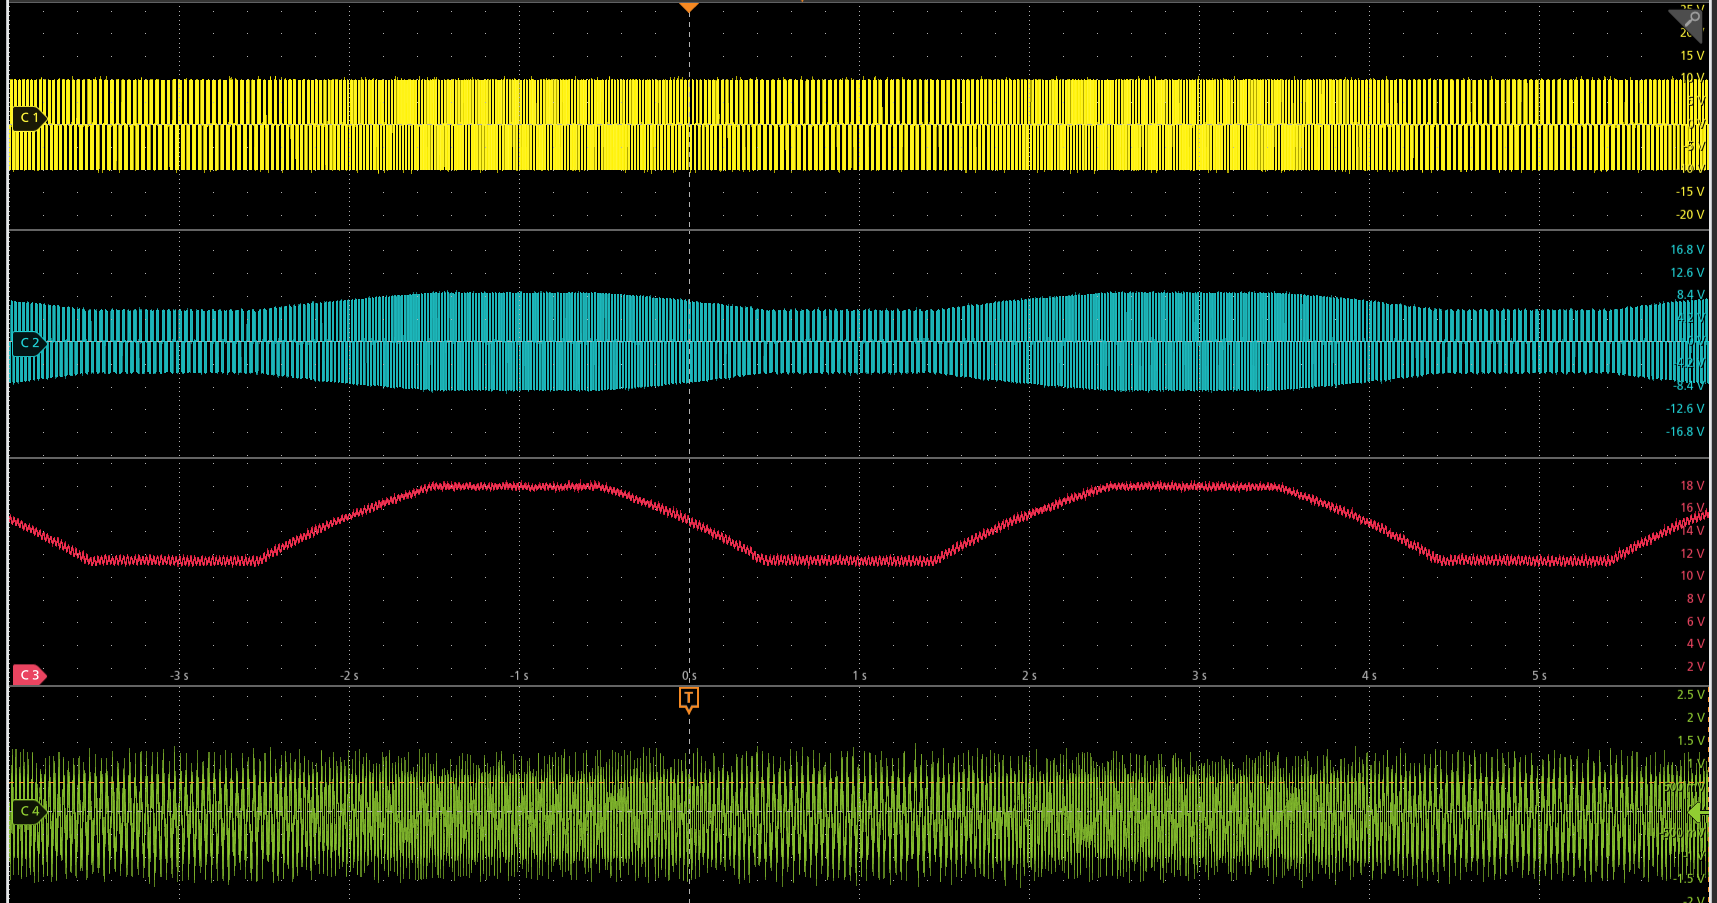Click the red "12 V" scale label
Viewport: 1717px width, 903px height.
[x=1692, y=554]
